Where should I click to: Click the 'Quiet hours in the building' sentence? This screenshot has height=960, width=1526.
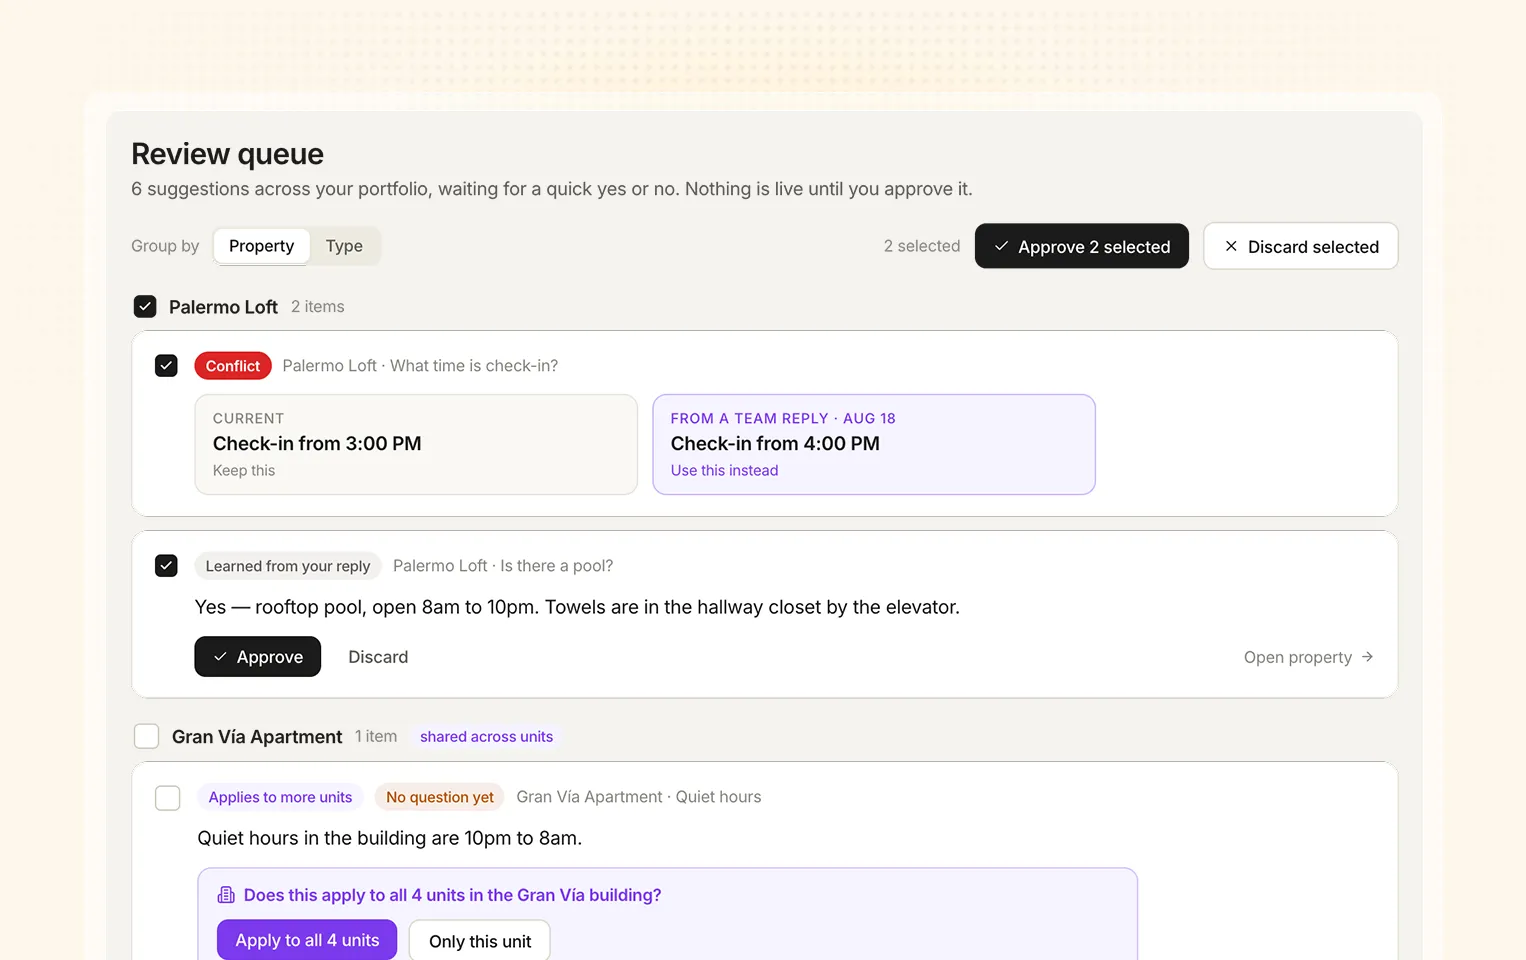point(390,838)
